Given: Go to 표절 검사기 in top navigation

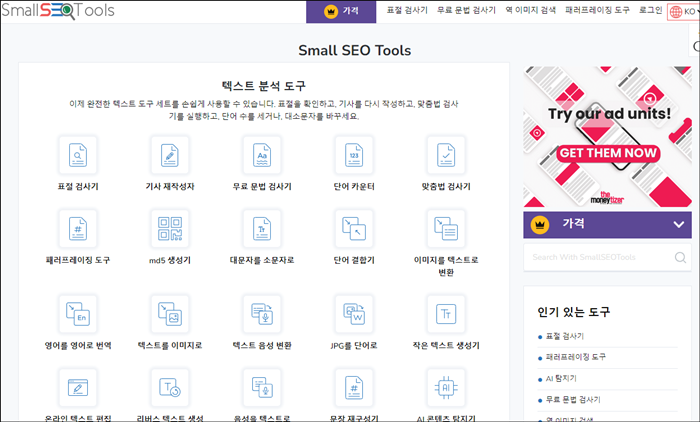Looking at the screenshot, I should pyautogui.click(x=407, y=10).
